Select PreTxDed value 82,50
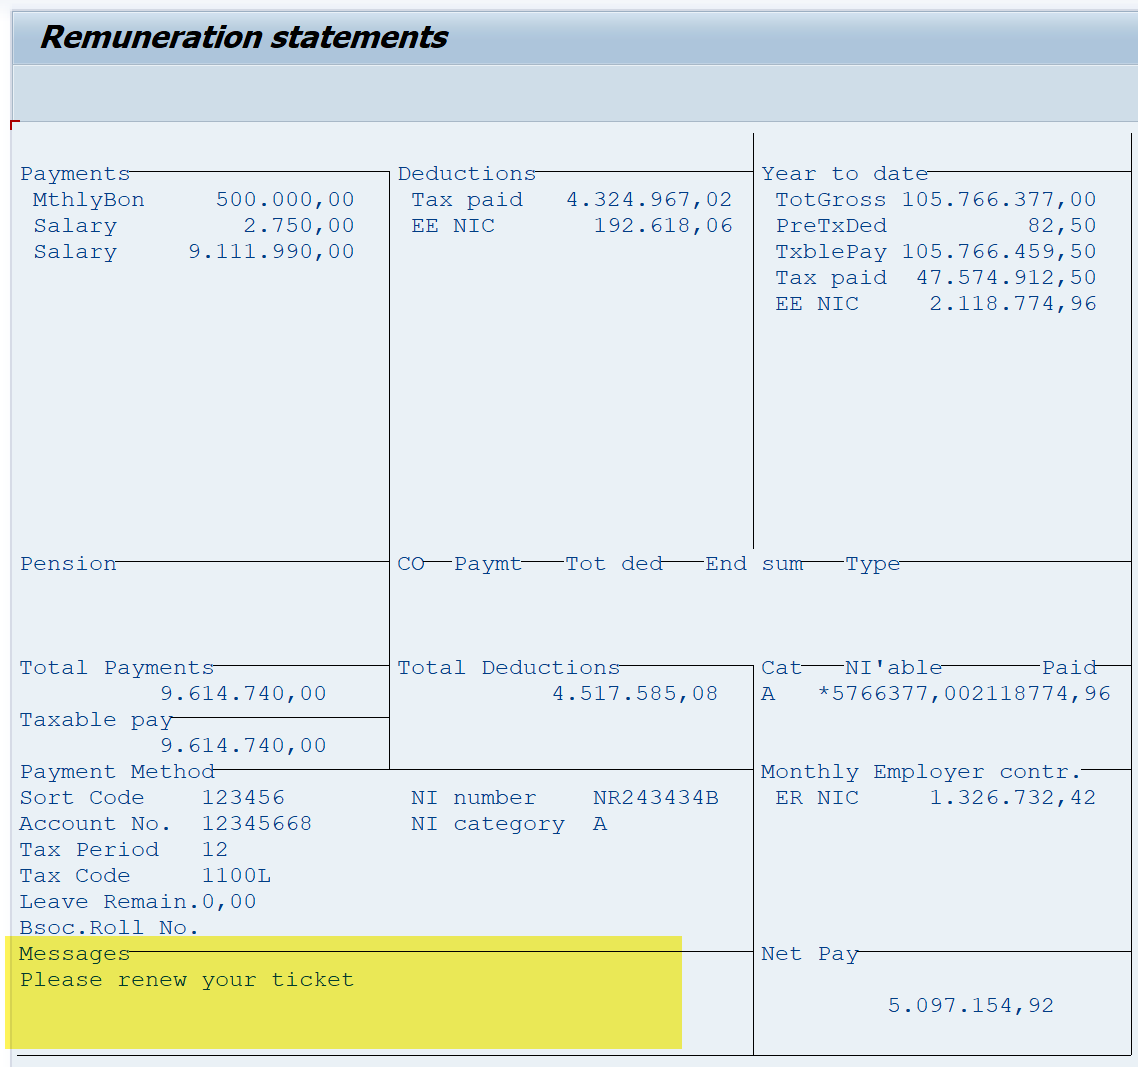Screen dimensions: 1138x1067 tap(1062, 226)
